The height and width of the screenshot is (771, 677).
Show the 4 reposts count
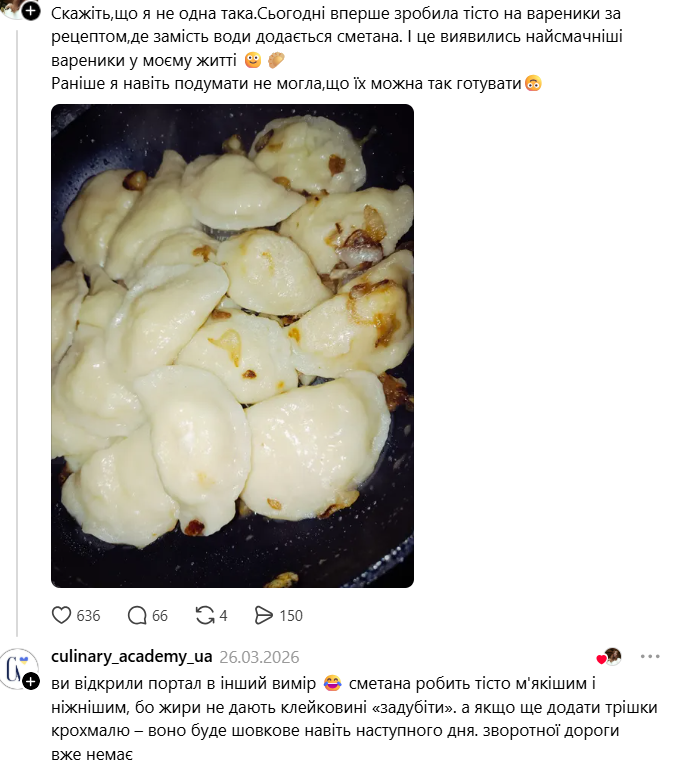click(x=223, y=616)
